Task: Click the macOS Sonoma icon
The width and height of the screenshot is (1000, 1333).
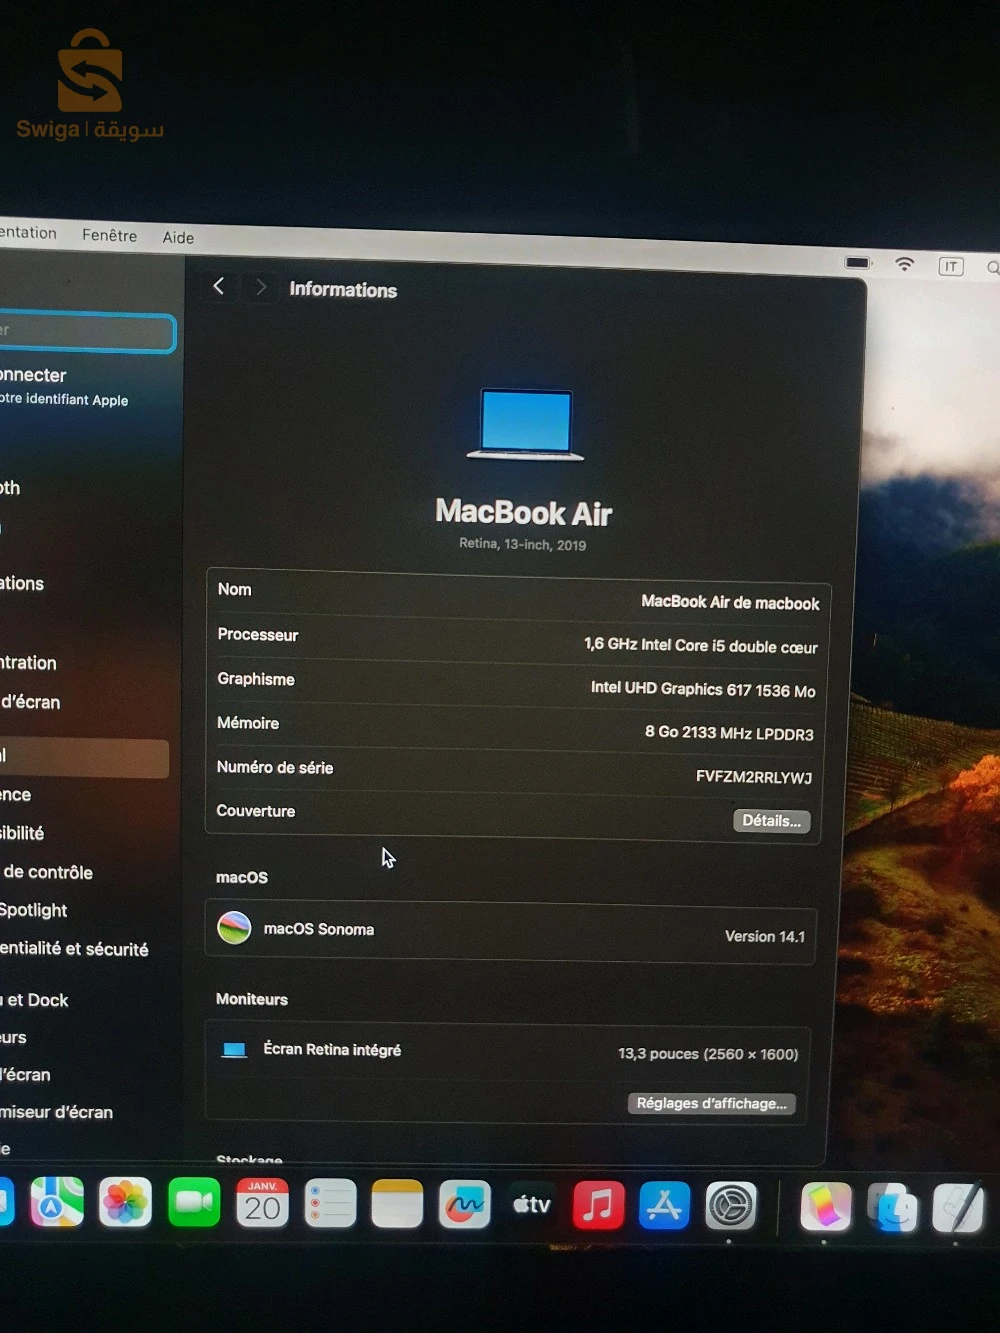Action: (x=234, y=927)
